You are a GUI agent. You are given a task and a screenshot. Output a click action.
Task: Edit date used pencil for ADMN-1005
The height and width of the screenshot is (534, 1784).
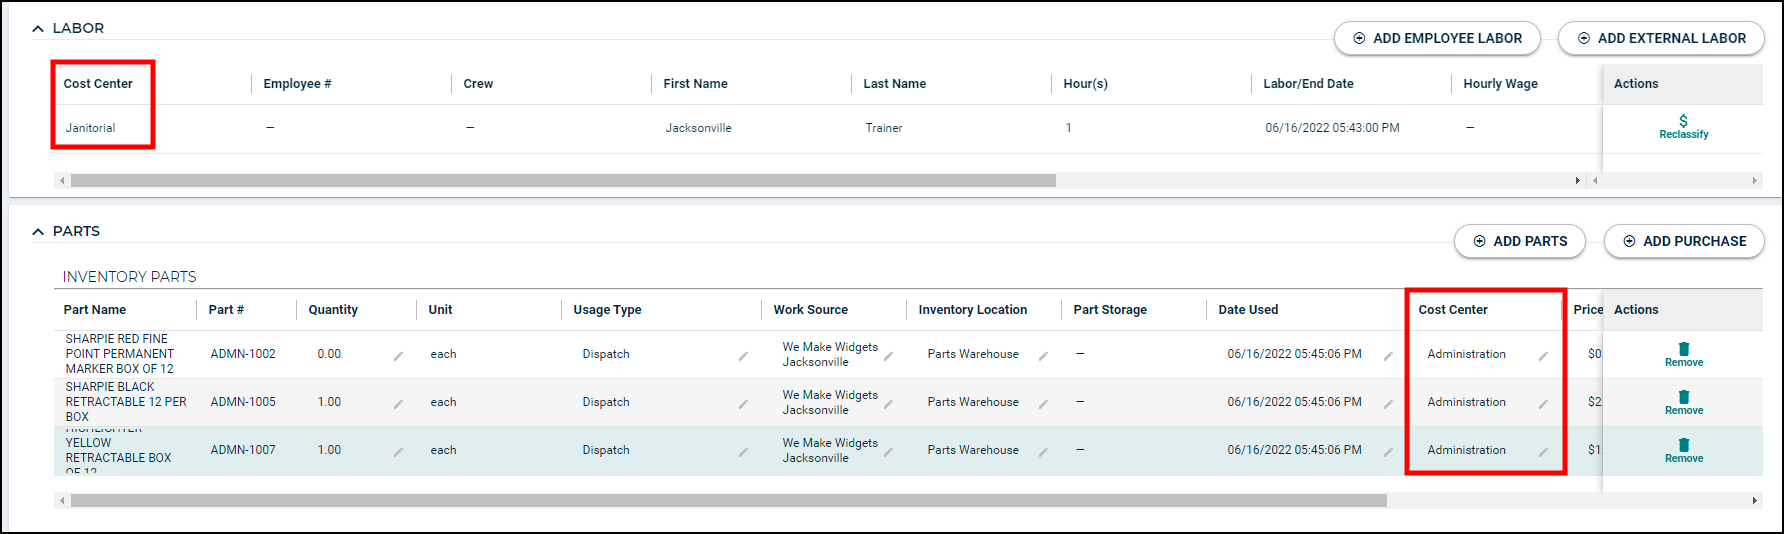point(1388,404)
